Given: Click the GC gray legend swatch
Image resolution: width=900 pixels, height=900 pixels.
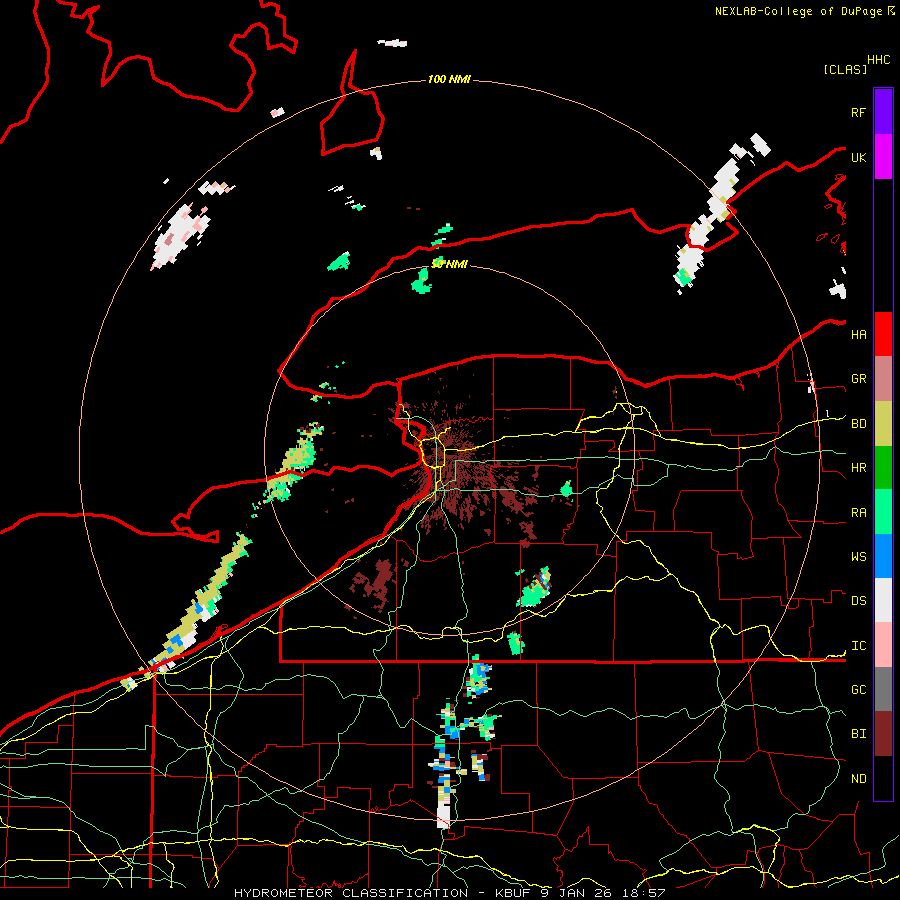Looking at the screenshot, I should 883,689.
